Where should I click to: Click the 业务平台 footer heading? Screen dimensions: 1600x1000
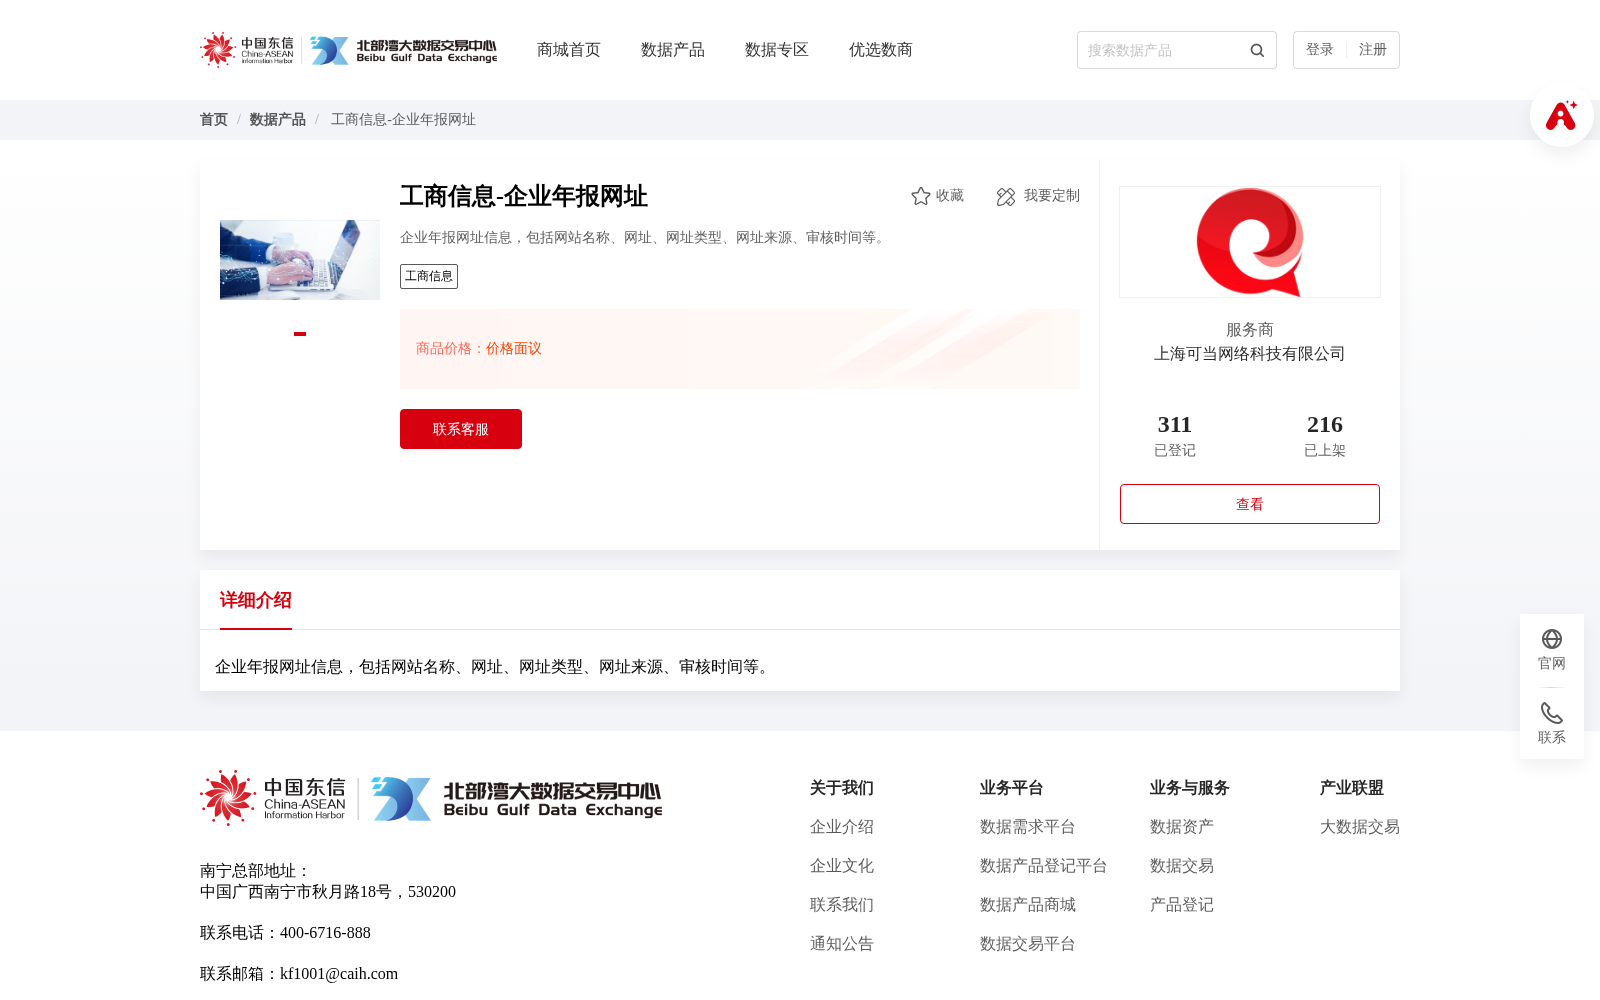1012,788
